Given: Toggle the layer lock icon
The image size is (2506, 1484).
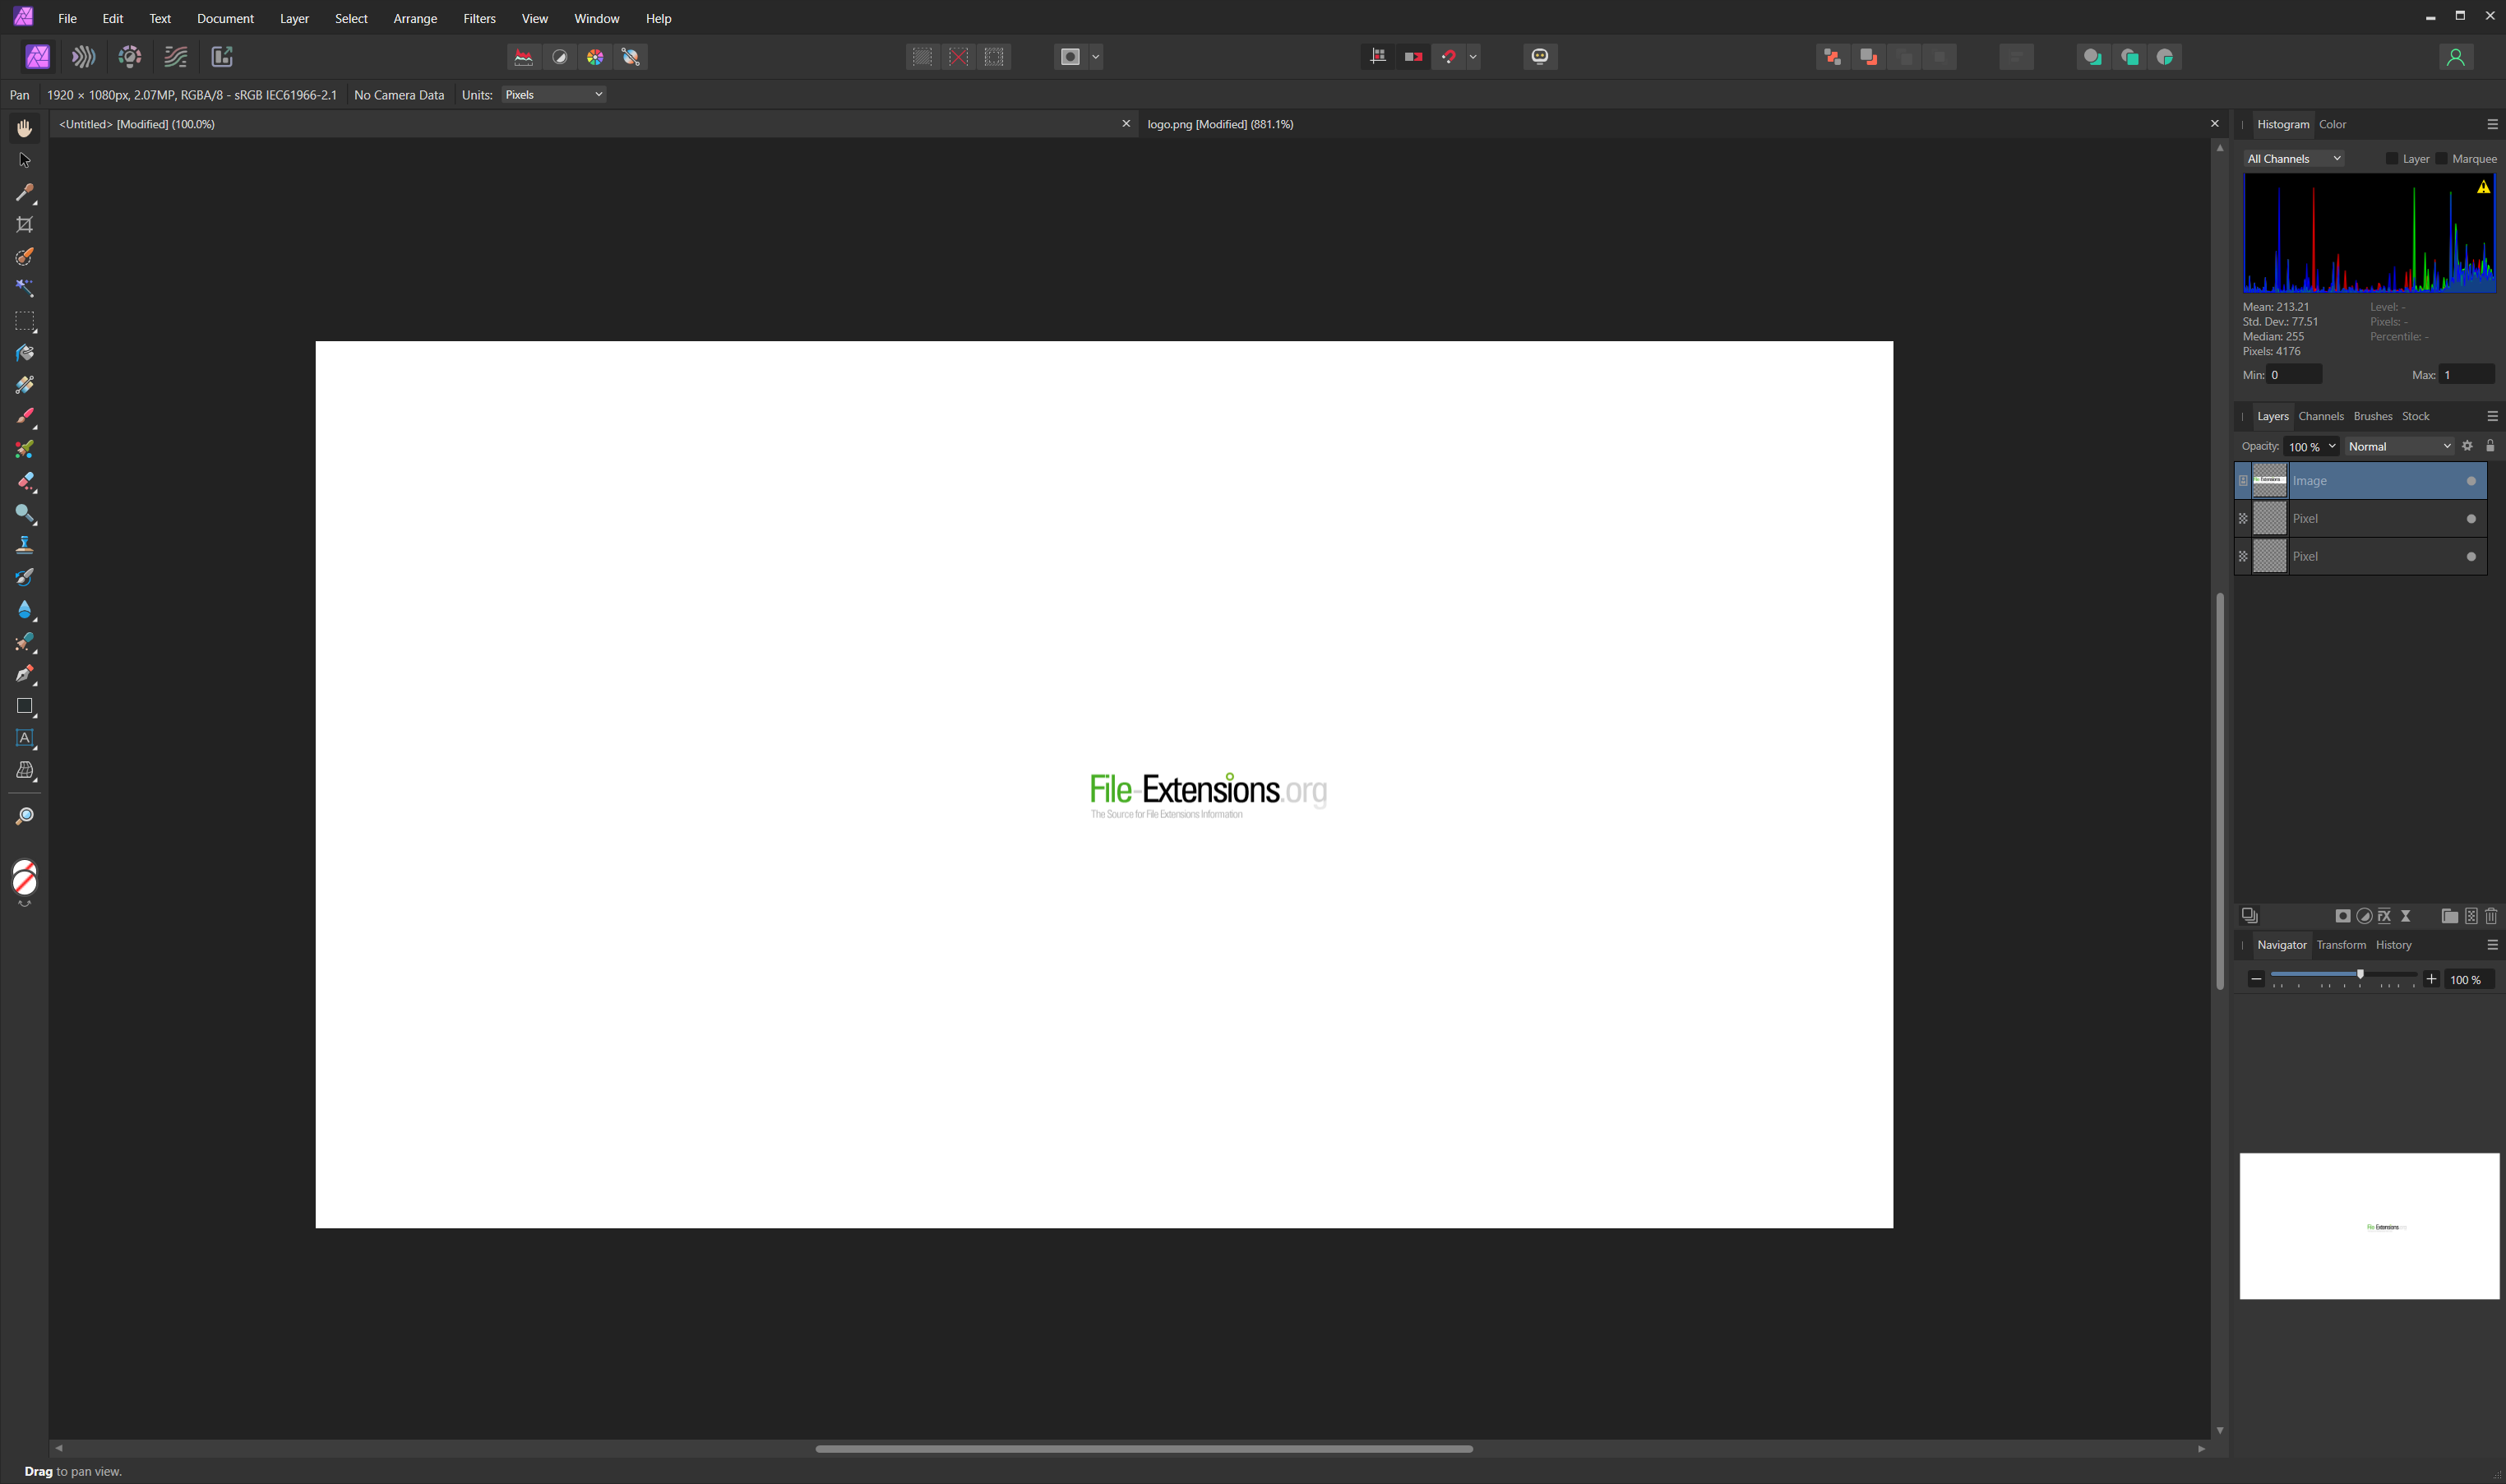Looking at the screenshot, I should click(x=2490, y=446).
